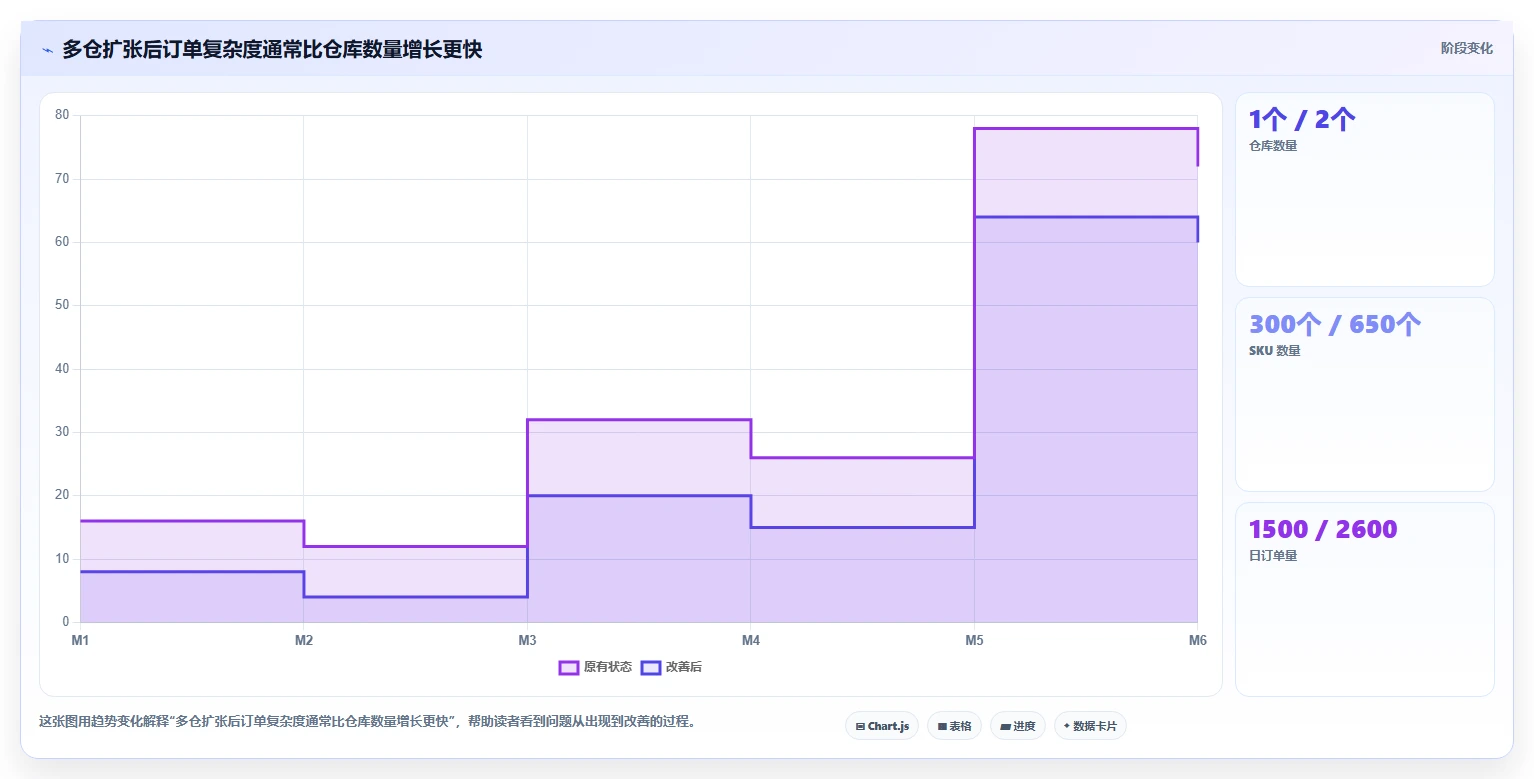Click the 1500 / 2600 value text
1534x779 pixels.
tap(1323, 529)
